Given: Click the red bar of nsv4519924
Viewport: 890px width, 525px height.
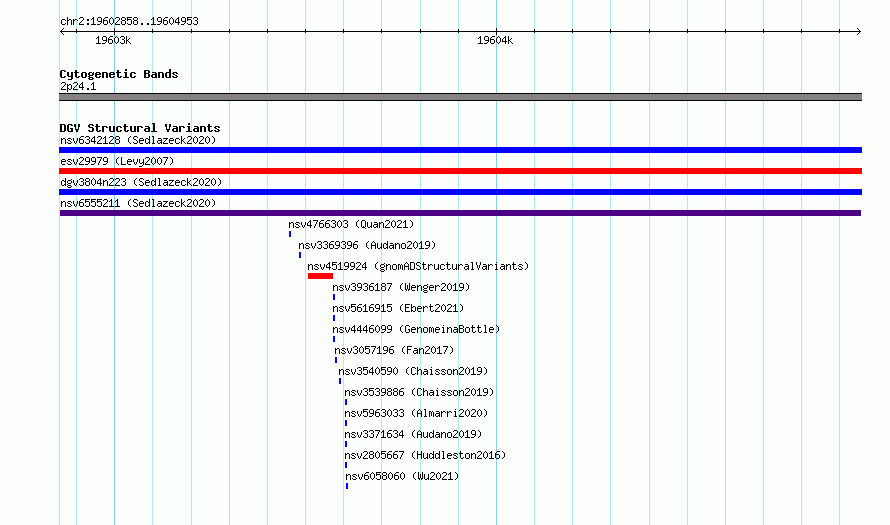Looking at the screenshot, I should pyautogui.click(x=320, y=276).
